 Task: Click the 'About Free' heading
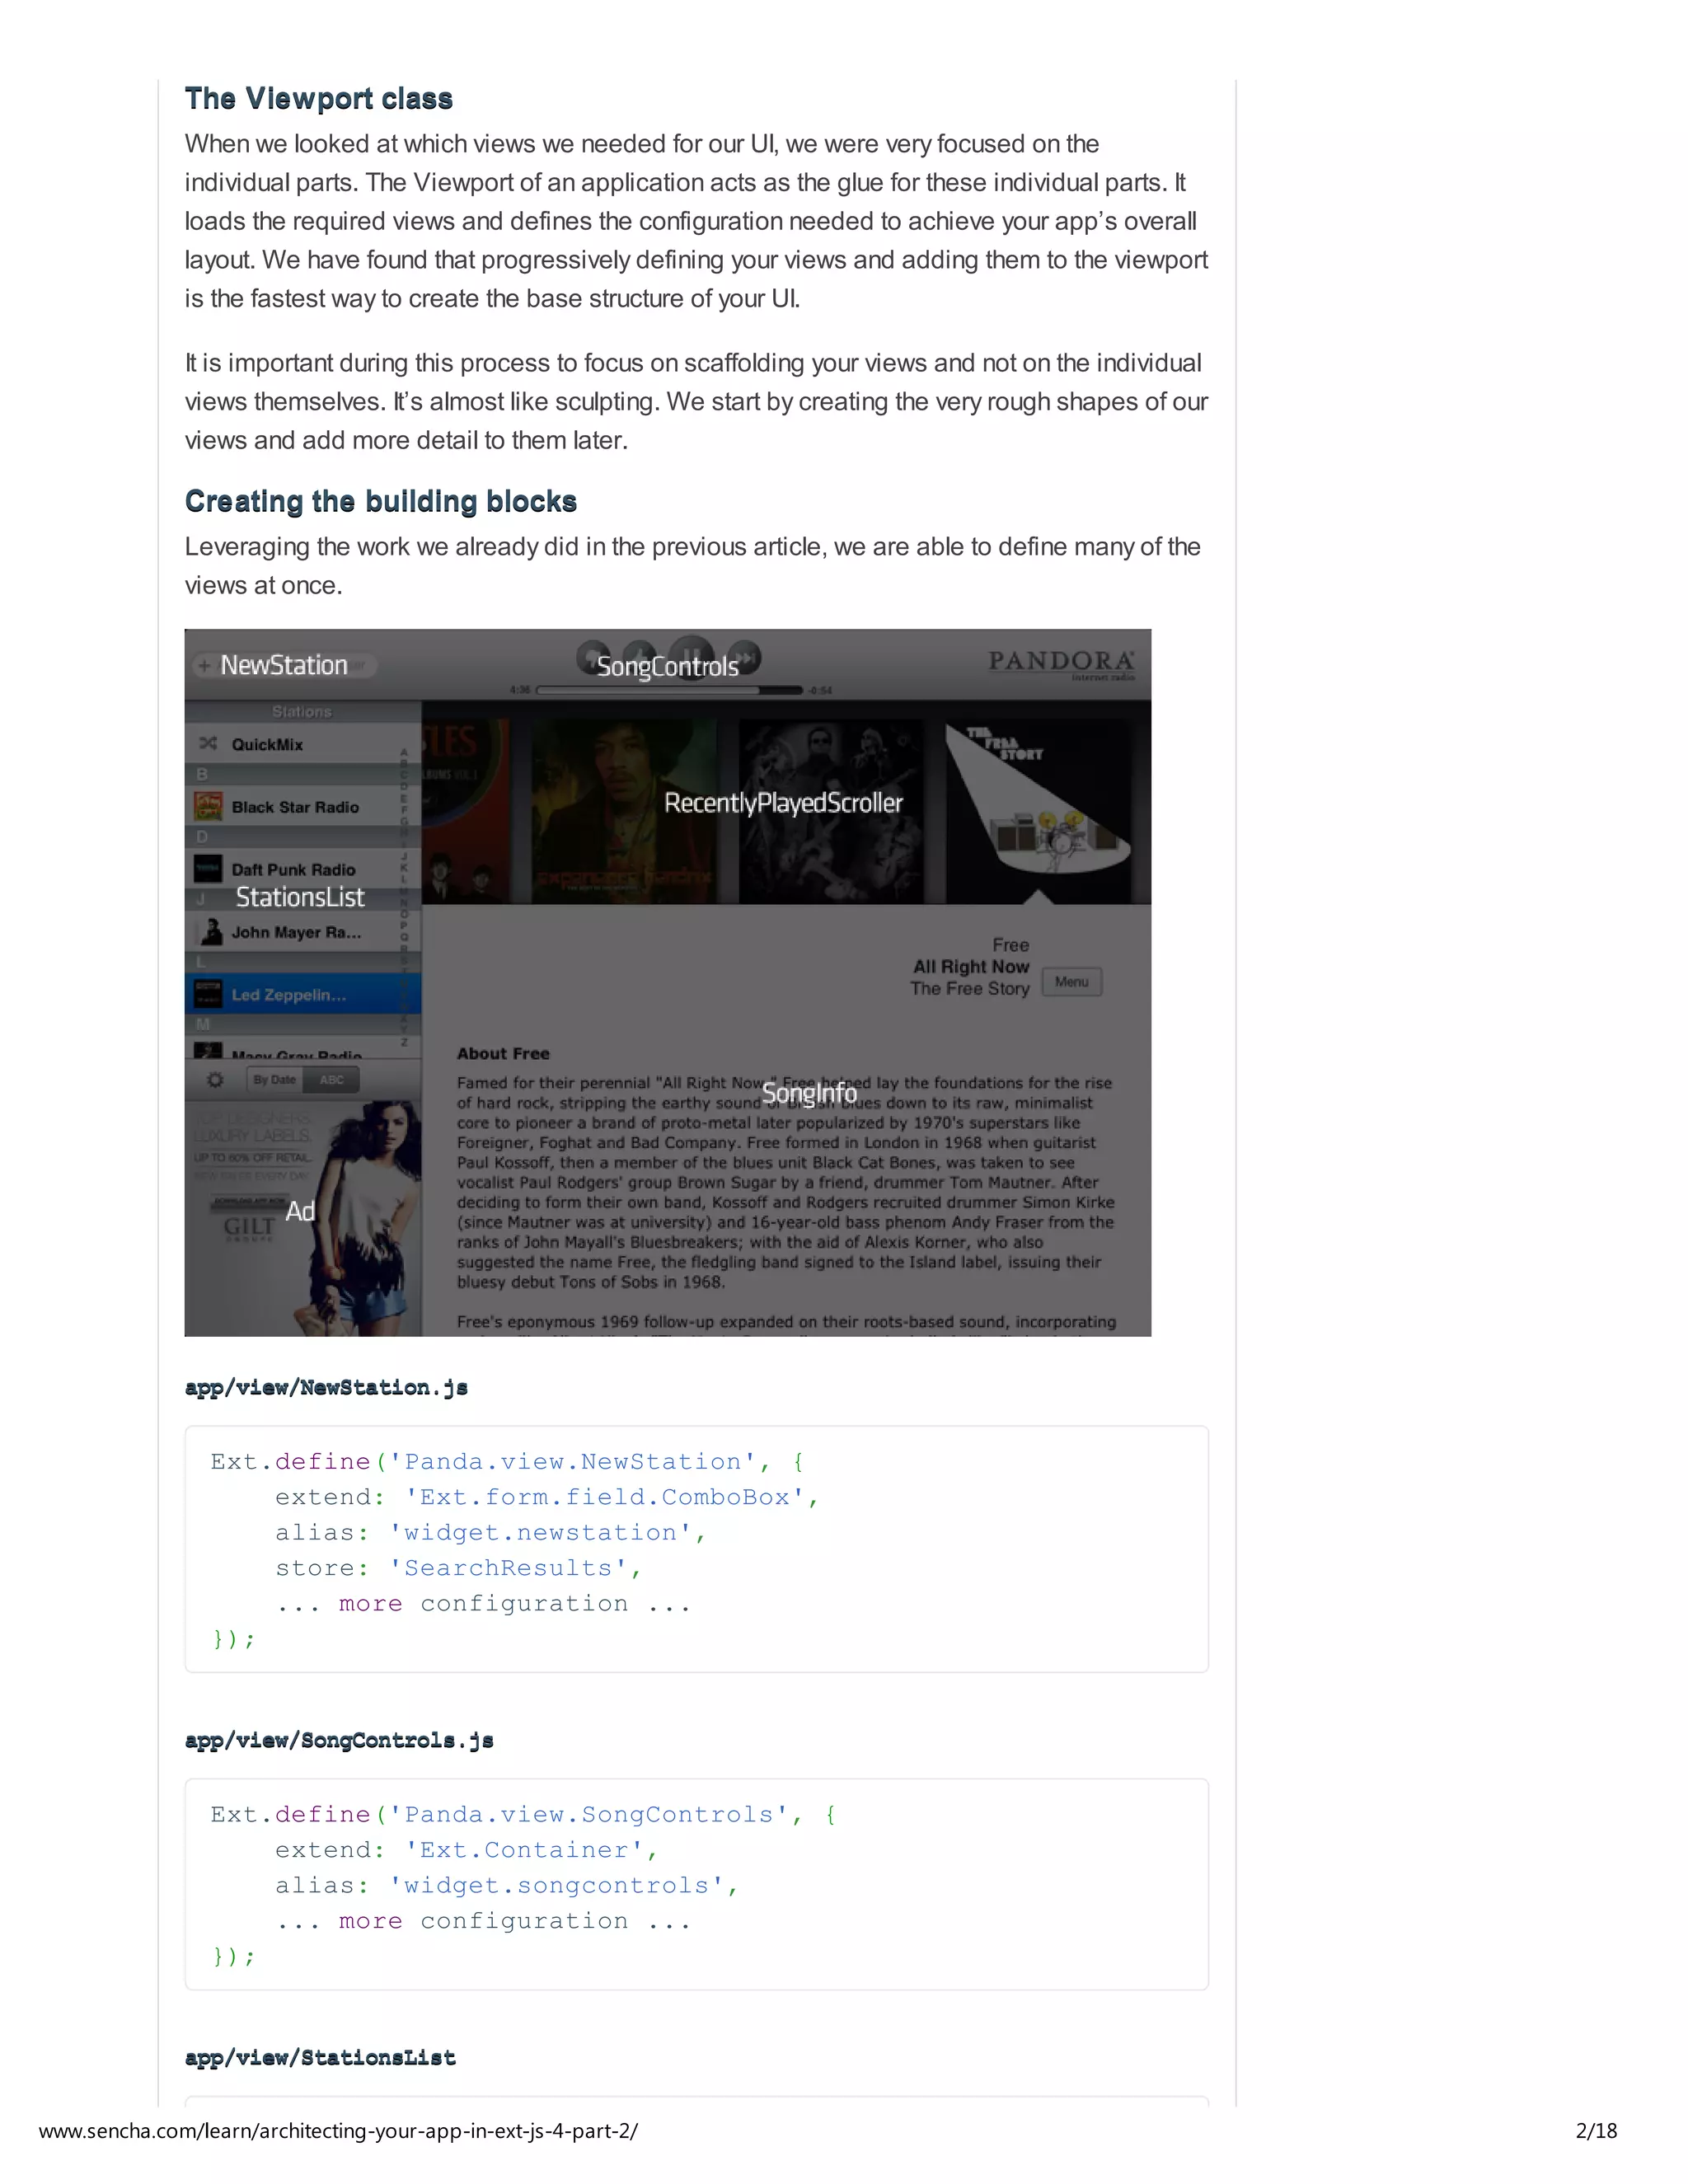coord(503,1053)
